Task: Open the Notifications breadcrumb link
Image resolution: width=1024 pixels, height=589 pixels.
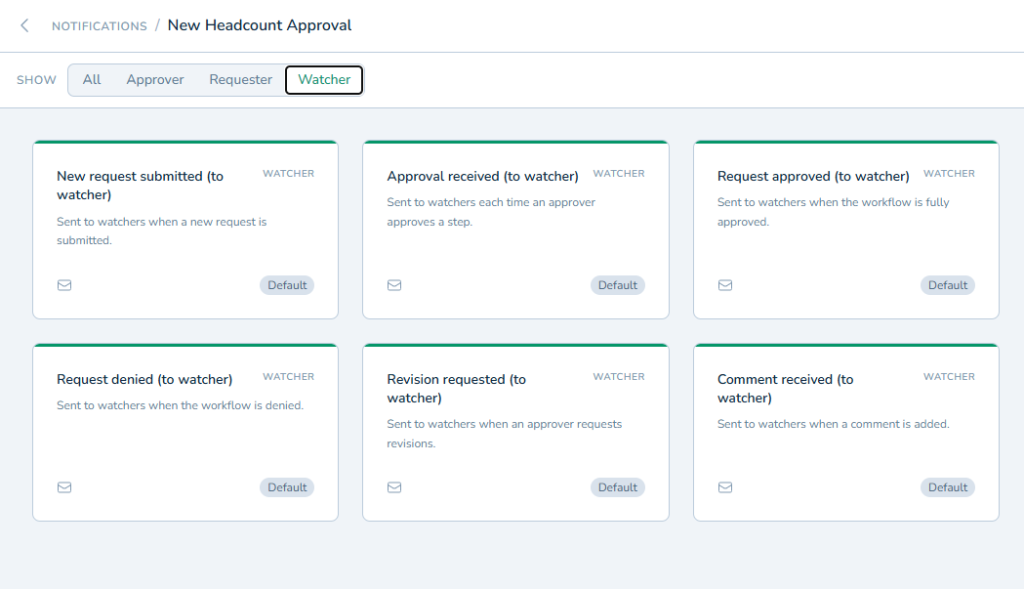Action: [x=99, y=26]
